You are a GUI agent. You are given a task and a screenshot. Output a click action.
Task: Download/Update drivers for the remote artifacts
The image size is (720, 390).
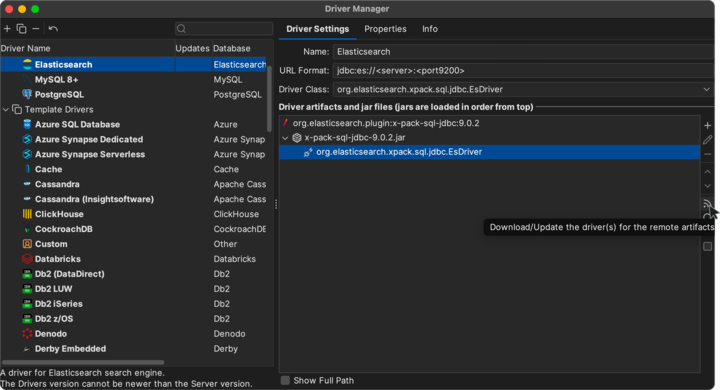click(x=707, y=203)
